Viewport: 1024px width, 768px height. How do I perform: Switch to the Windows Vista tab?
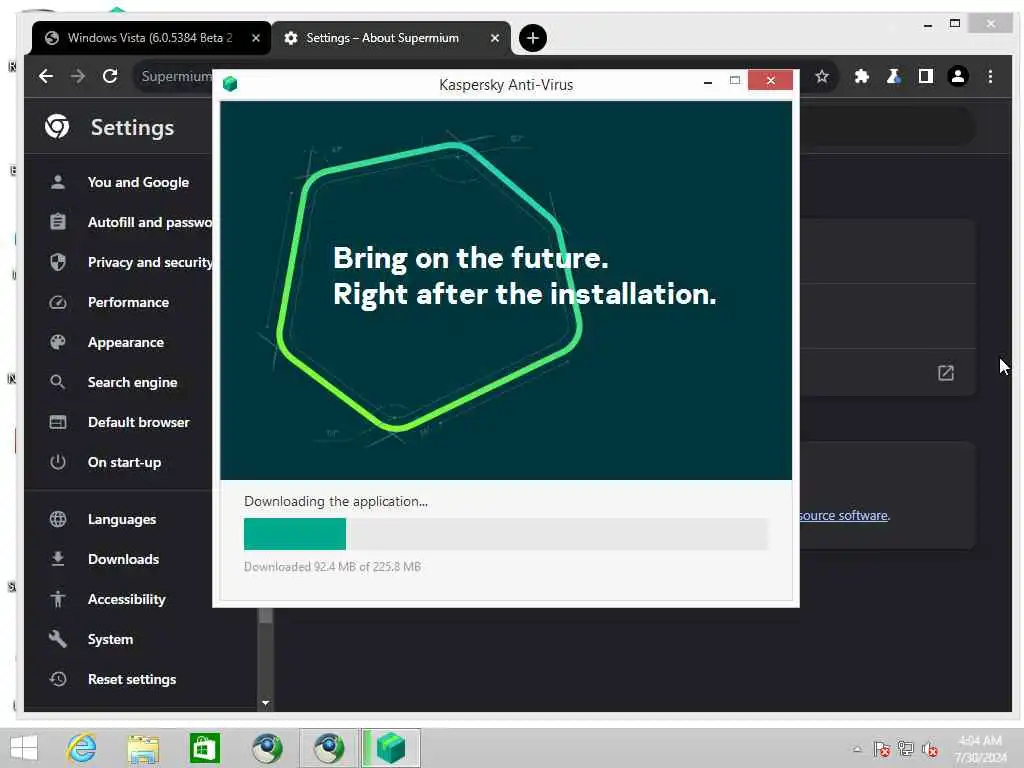[x=151, y=38]
